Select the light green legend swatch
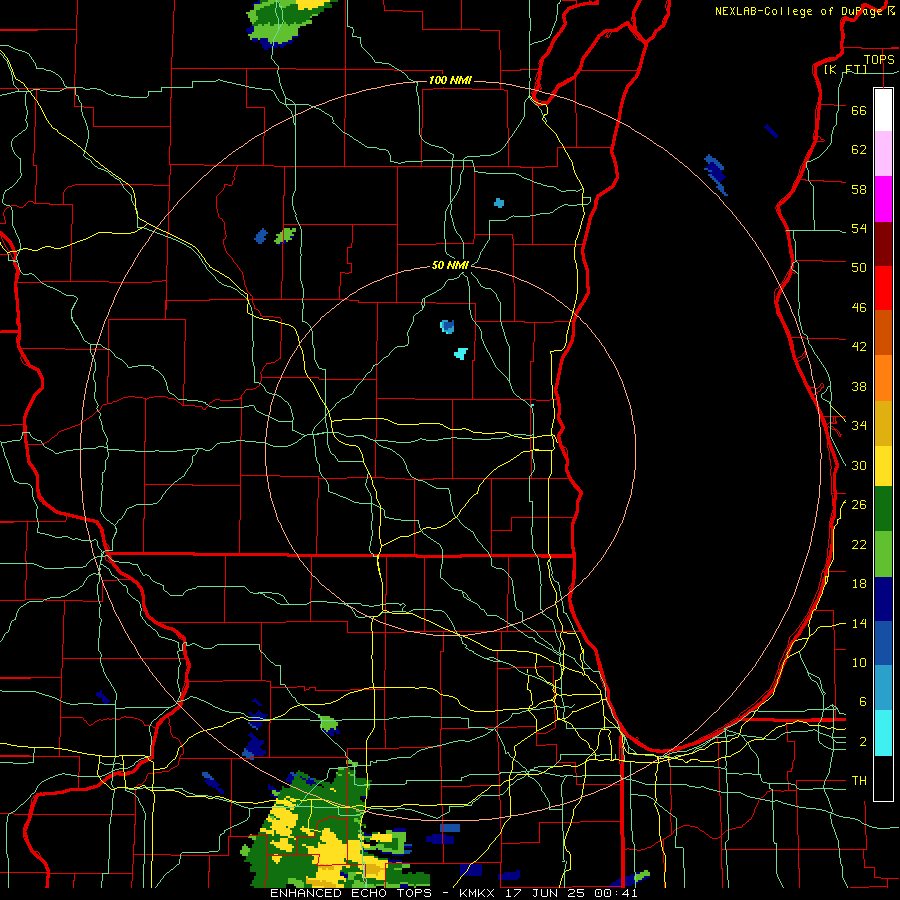This screenshot has height=900, width=900. (883, 554)
